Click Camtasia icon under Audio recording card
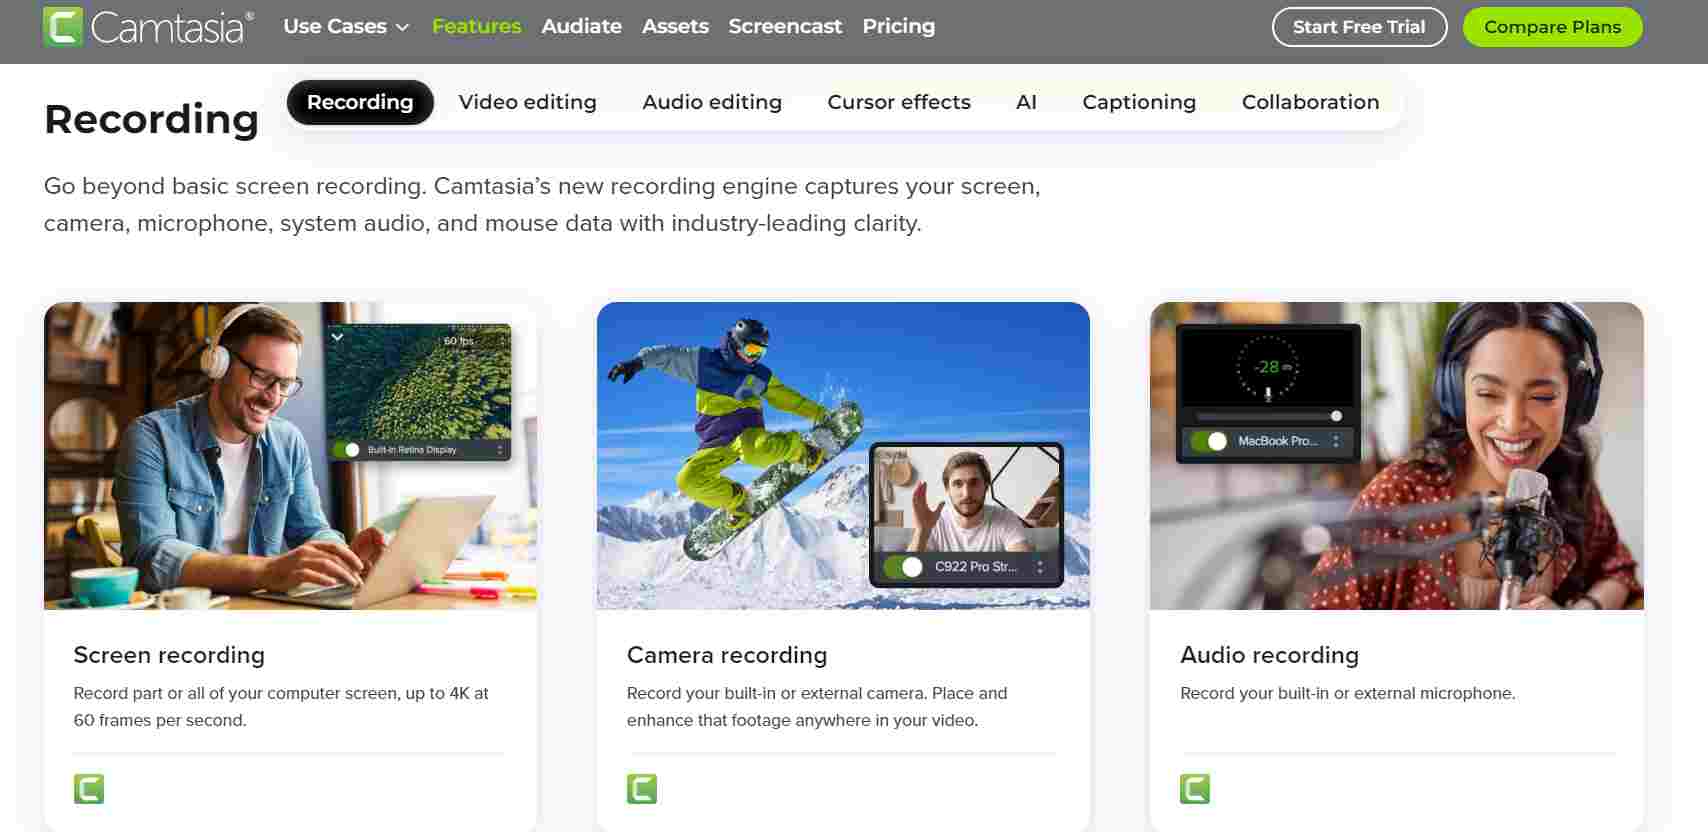 tap(1195, 789)
